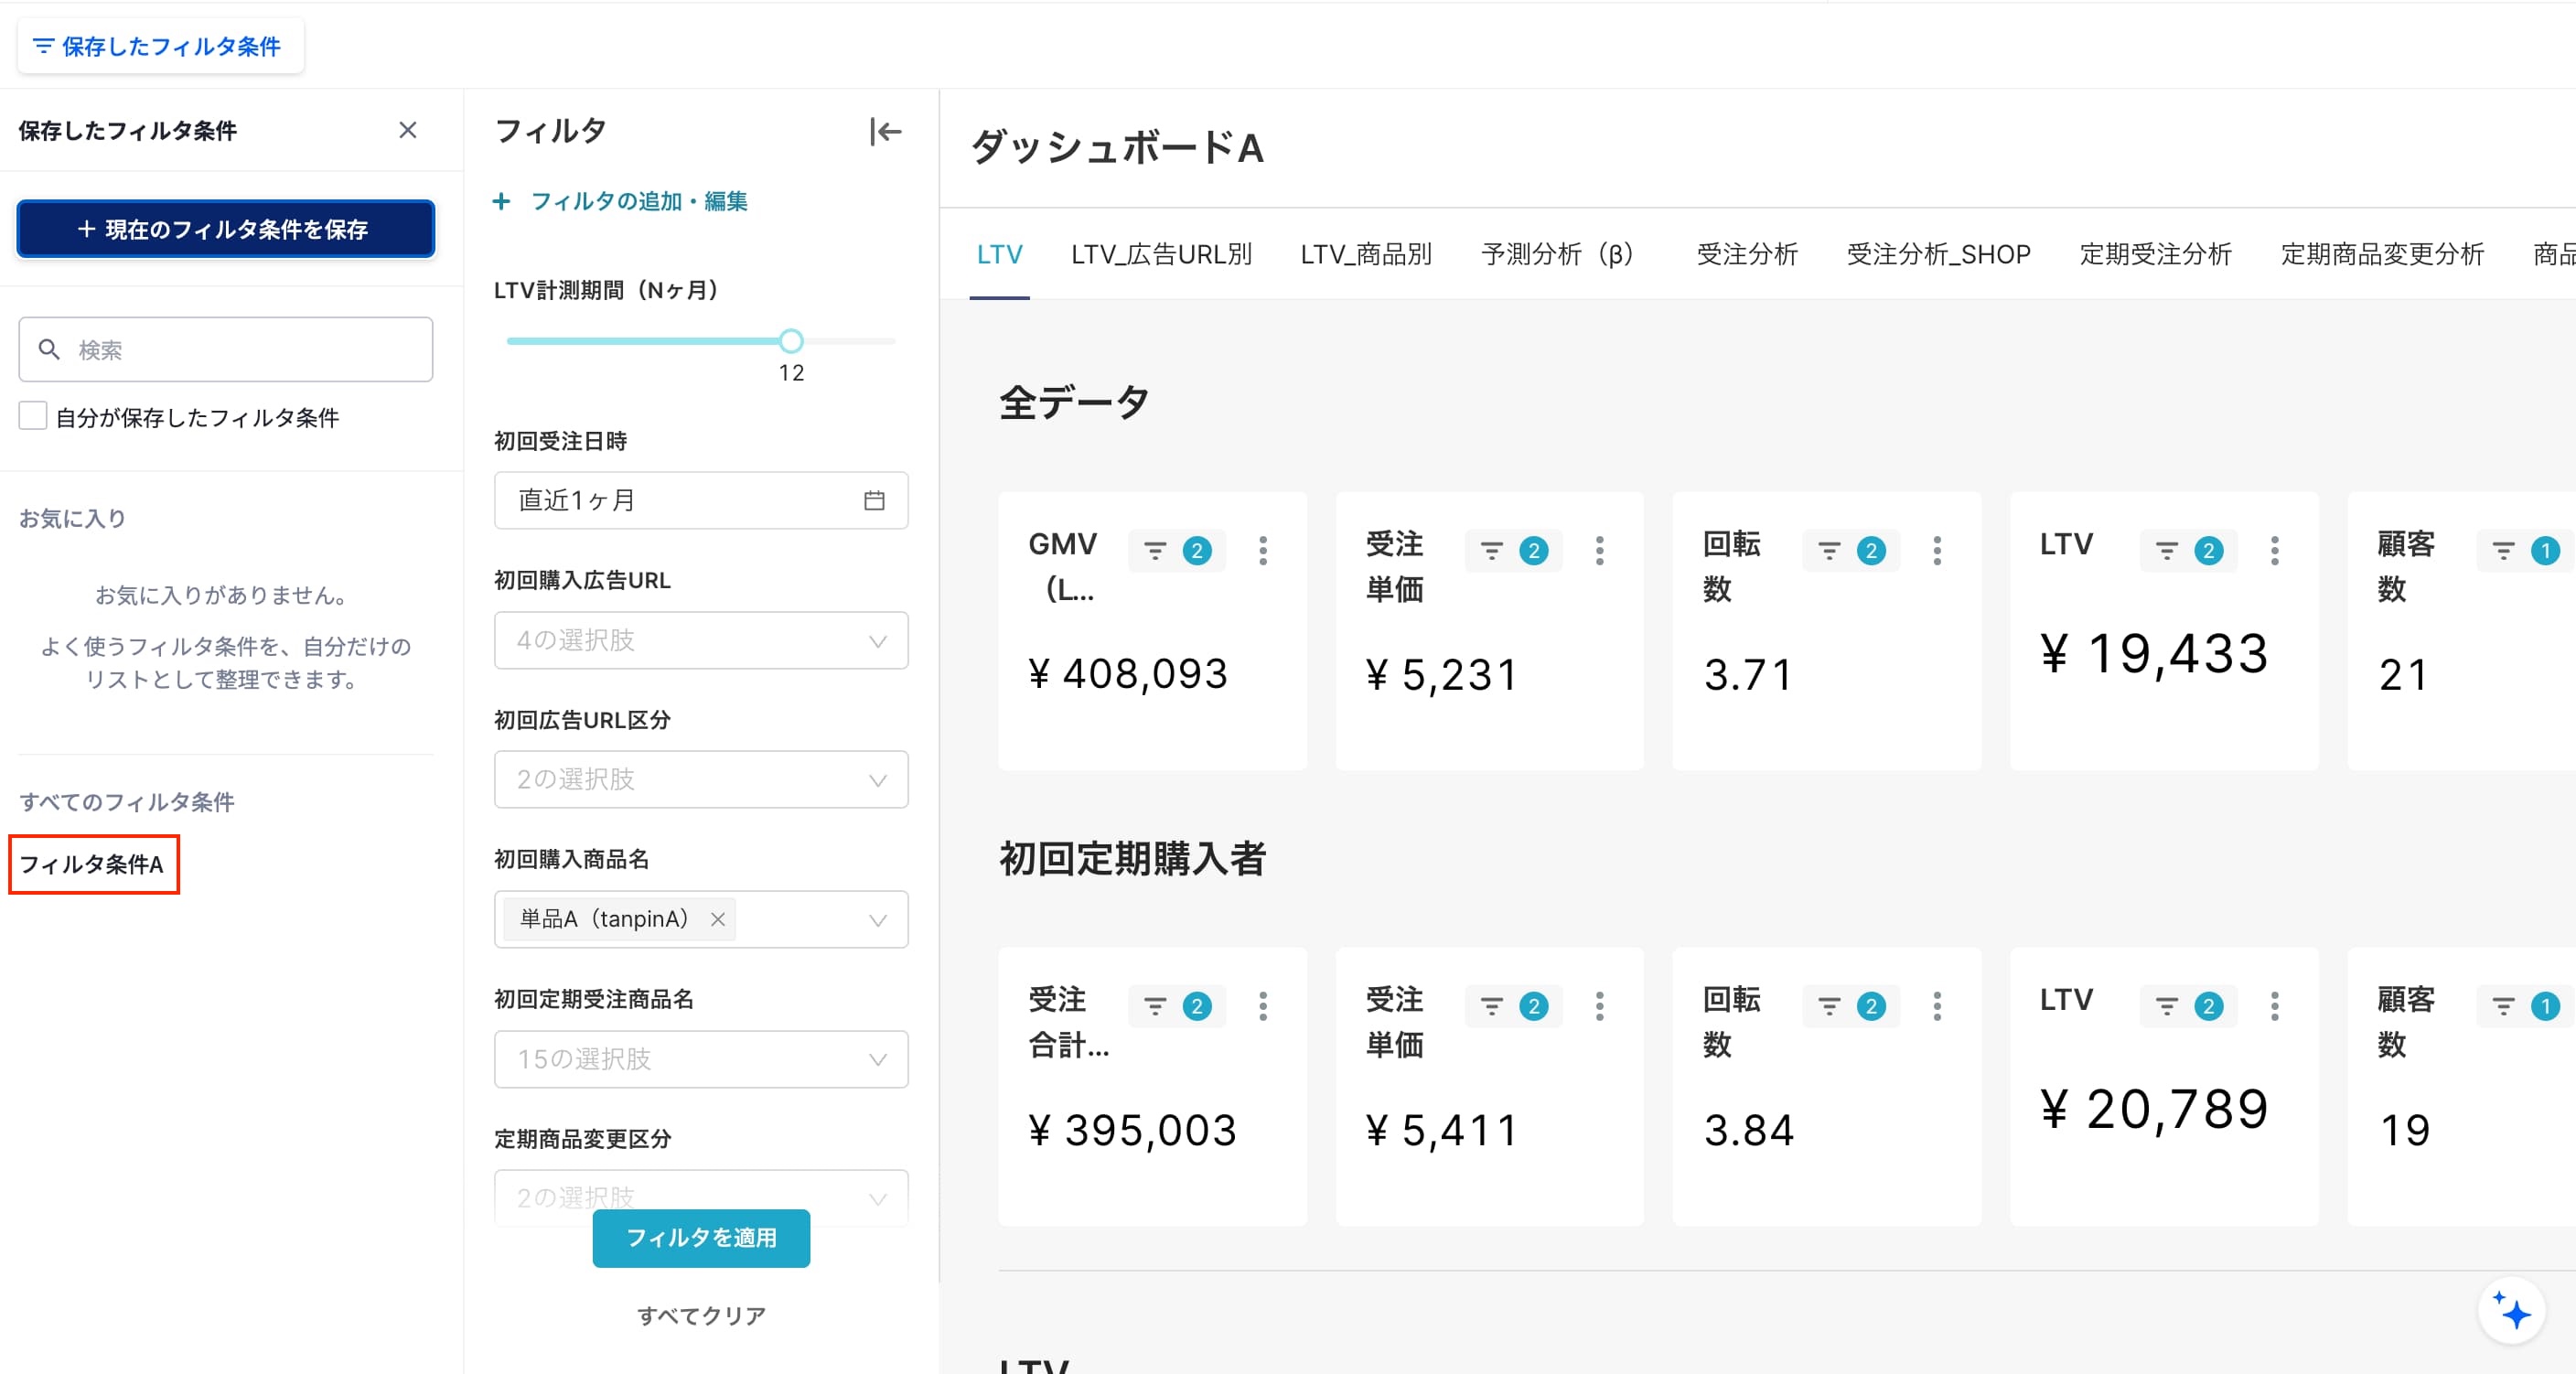The image size is (2576, 1374).
Task: Click すべてクリア link
Action: click(x=701, y=1316)
